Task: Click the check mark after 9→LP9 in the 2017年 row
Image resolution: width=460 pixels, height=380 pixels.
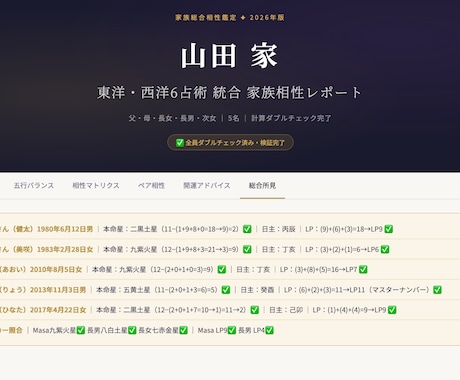Action: 392,310
